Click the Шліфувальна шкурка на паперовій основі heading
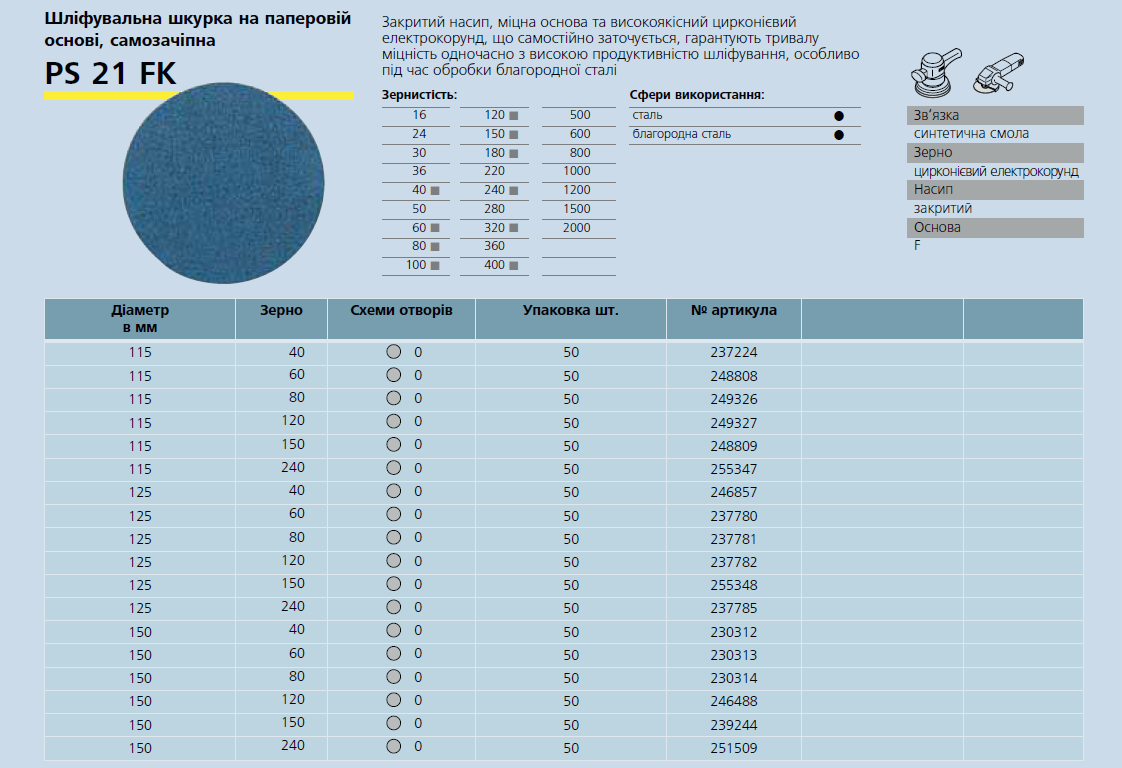The width and height of the screenshot is (1122, 768). [x=197, y=29]
